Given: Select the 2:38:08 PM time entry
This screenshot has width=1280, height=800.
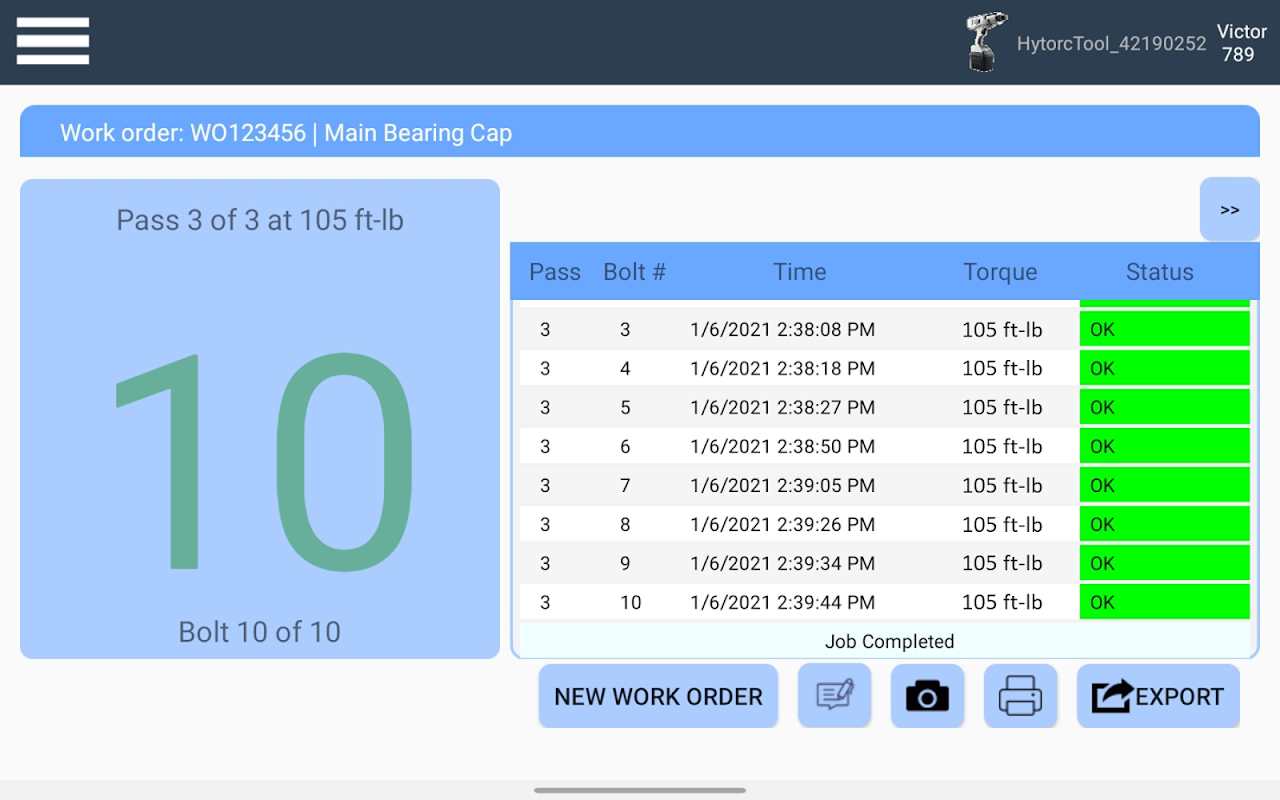Looking at the screenshot, I should (x=782, y=329).
